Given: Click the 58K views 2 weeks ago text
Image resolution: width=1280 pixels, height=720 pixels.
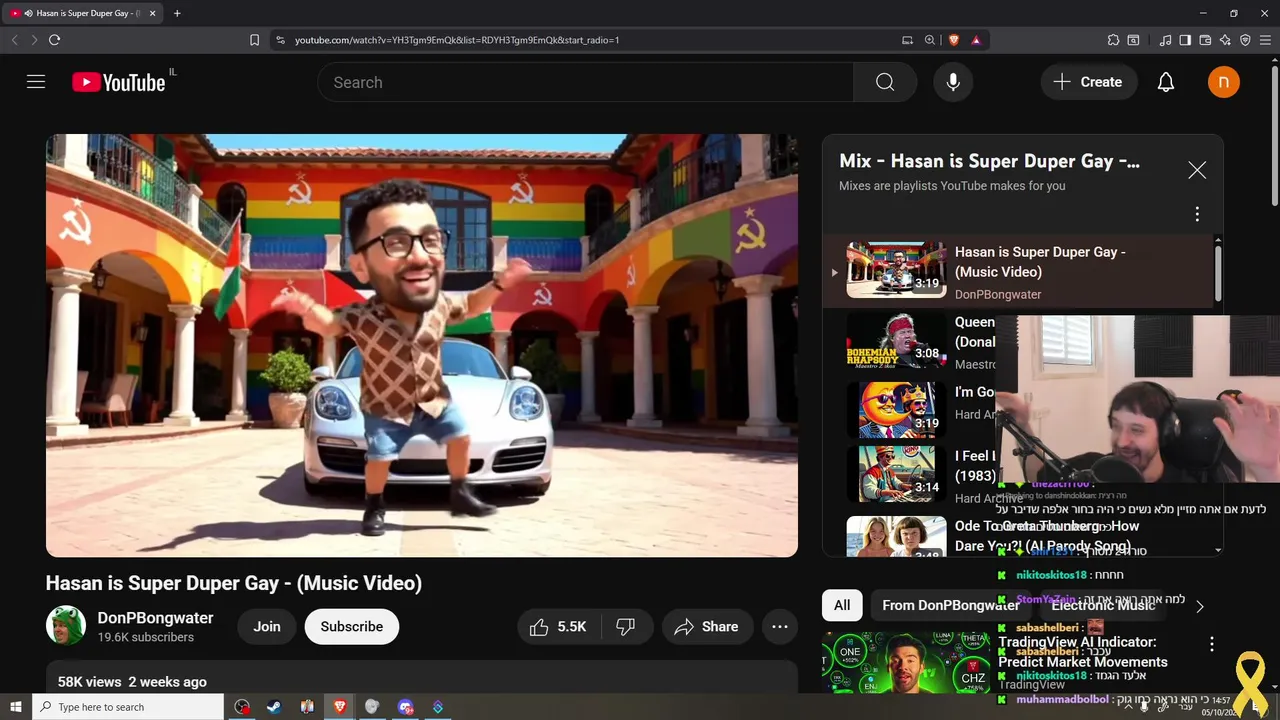Looking at the screenshot, I should click(132, 682).
